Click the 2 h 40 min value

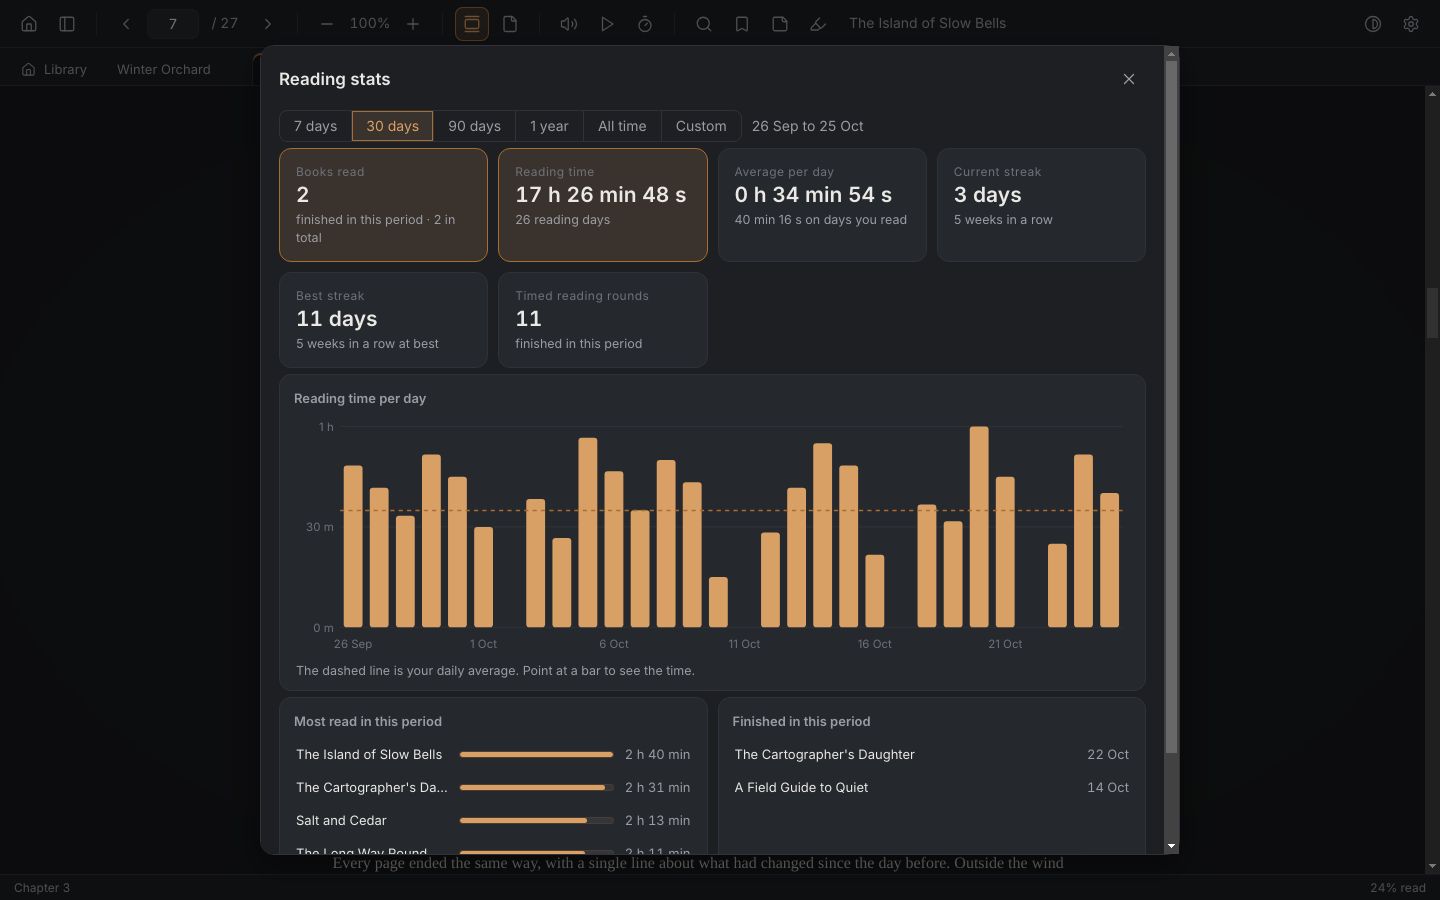(658, 755)
